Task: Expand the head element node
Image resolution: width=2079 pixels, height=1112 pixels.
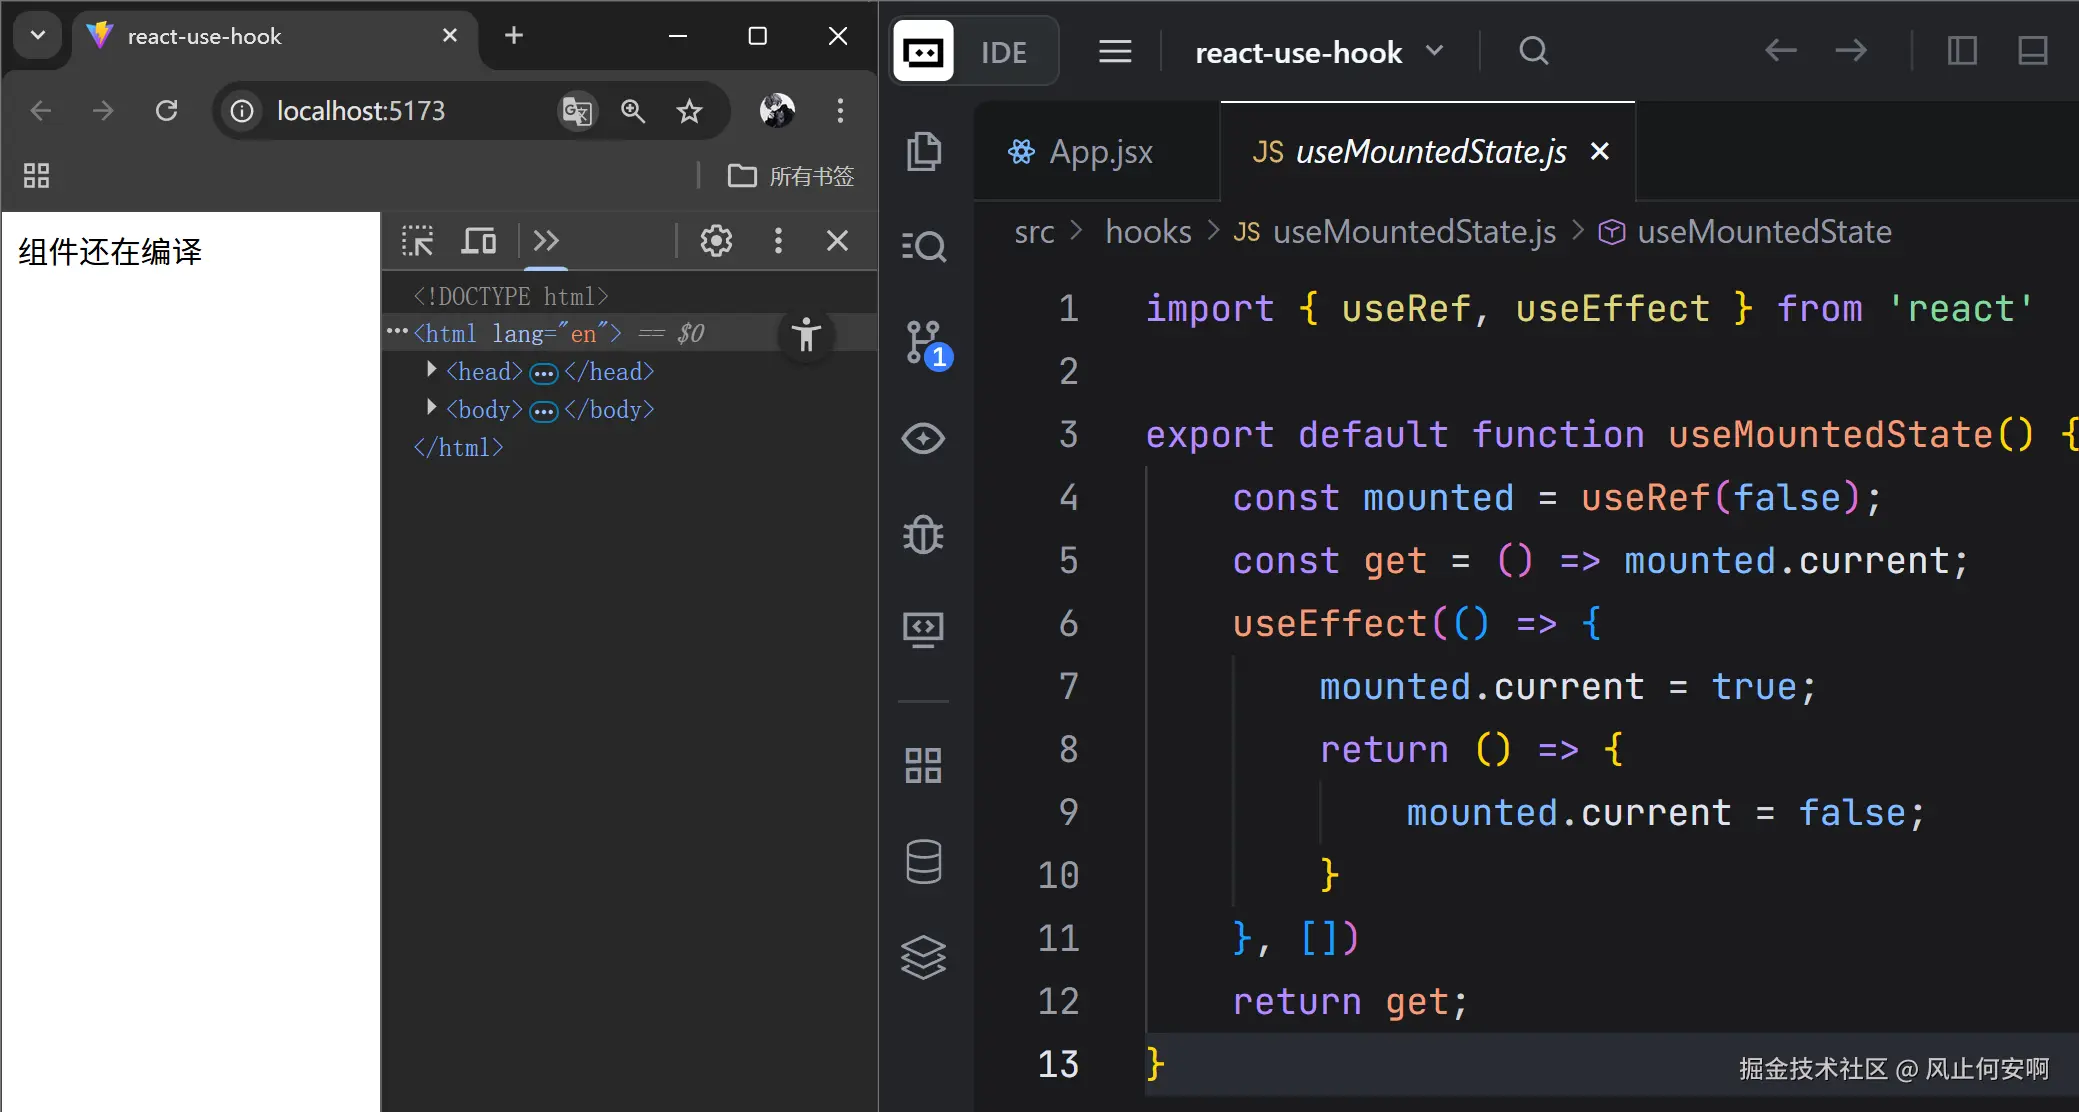Action: pyautogui.click(x=431, y=371)
